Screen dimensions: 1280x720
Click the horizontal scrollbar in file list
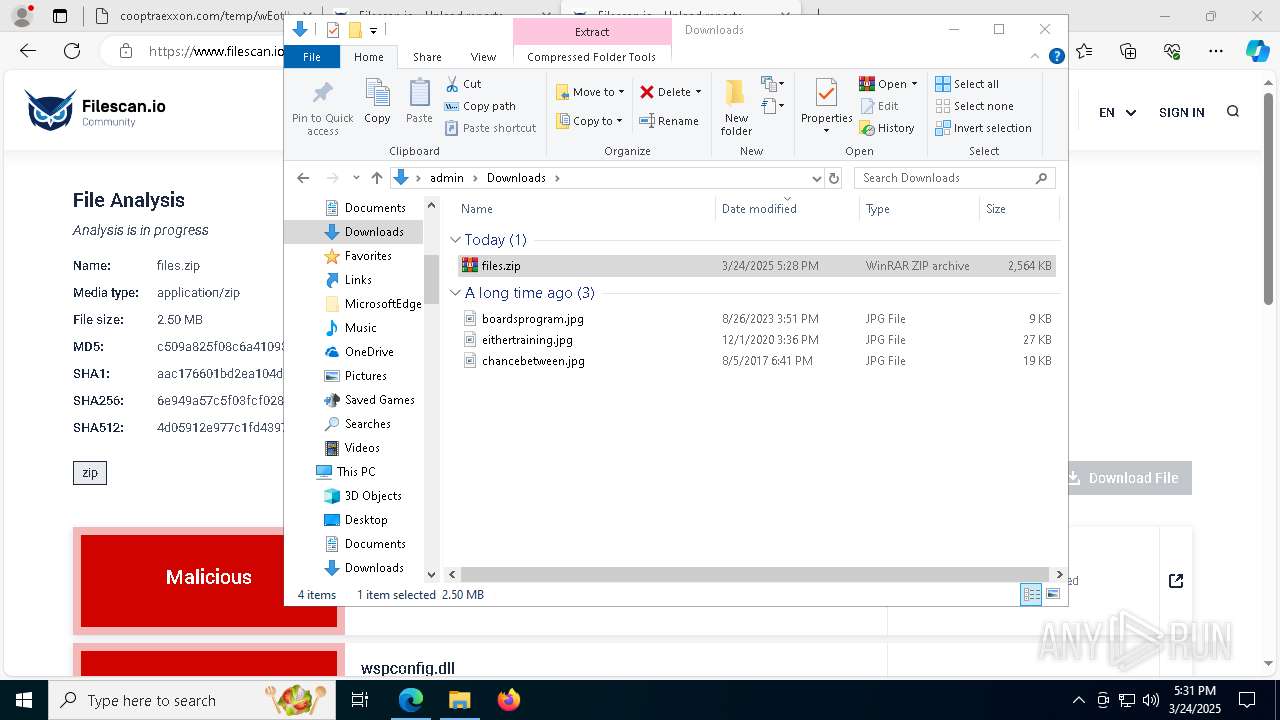point(755,575)
